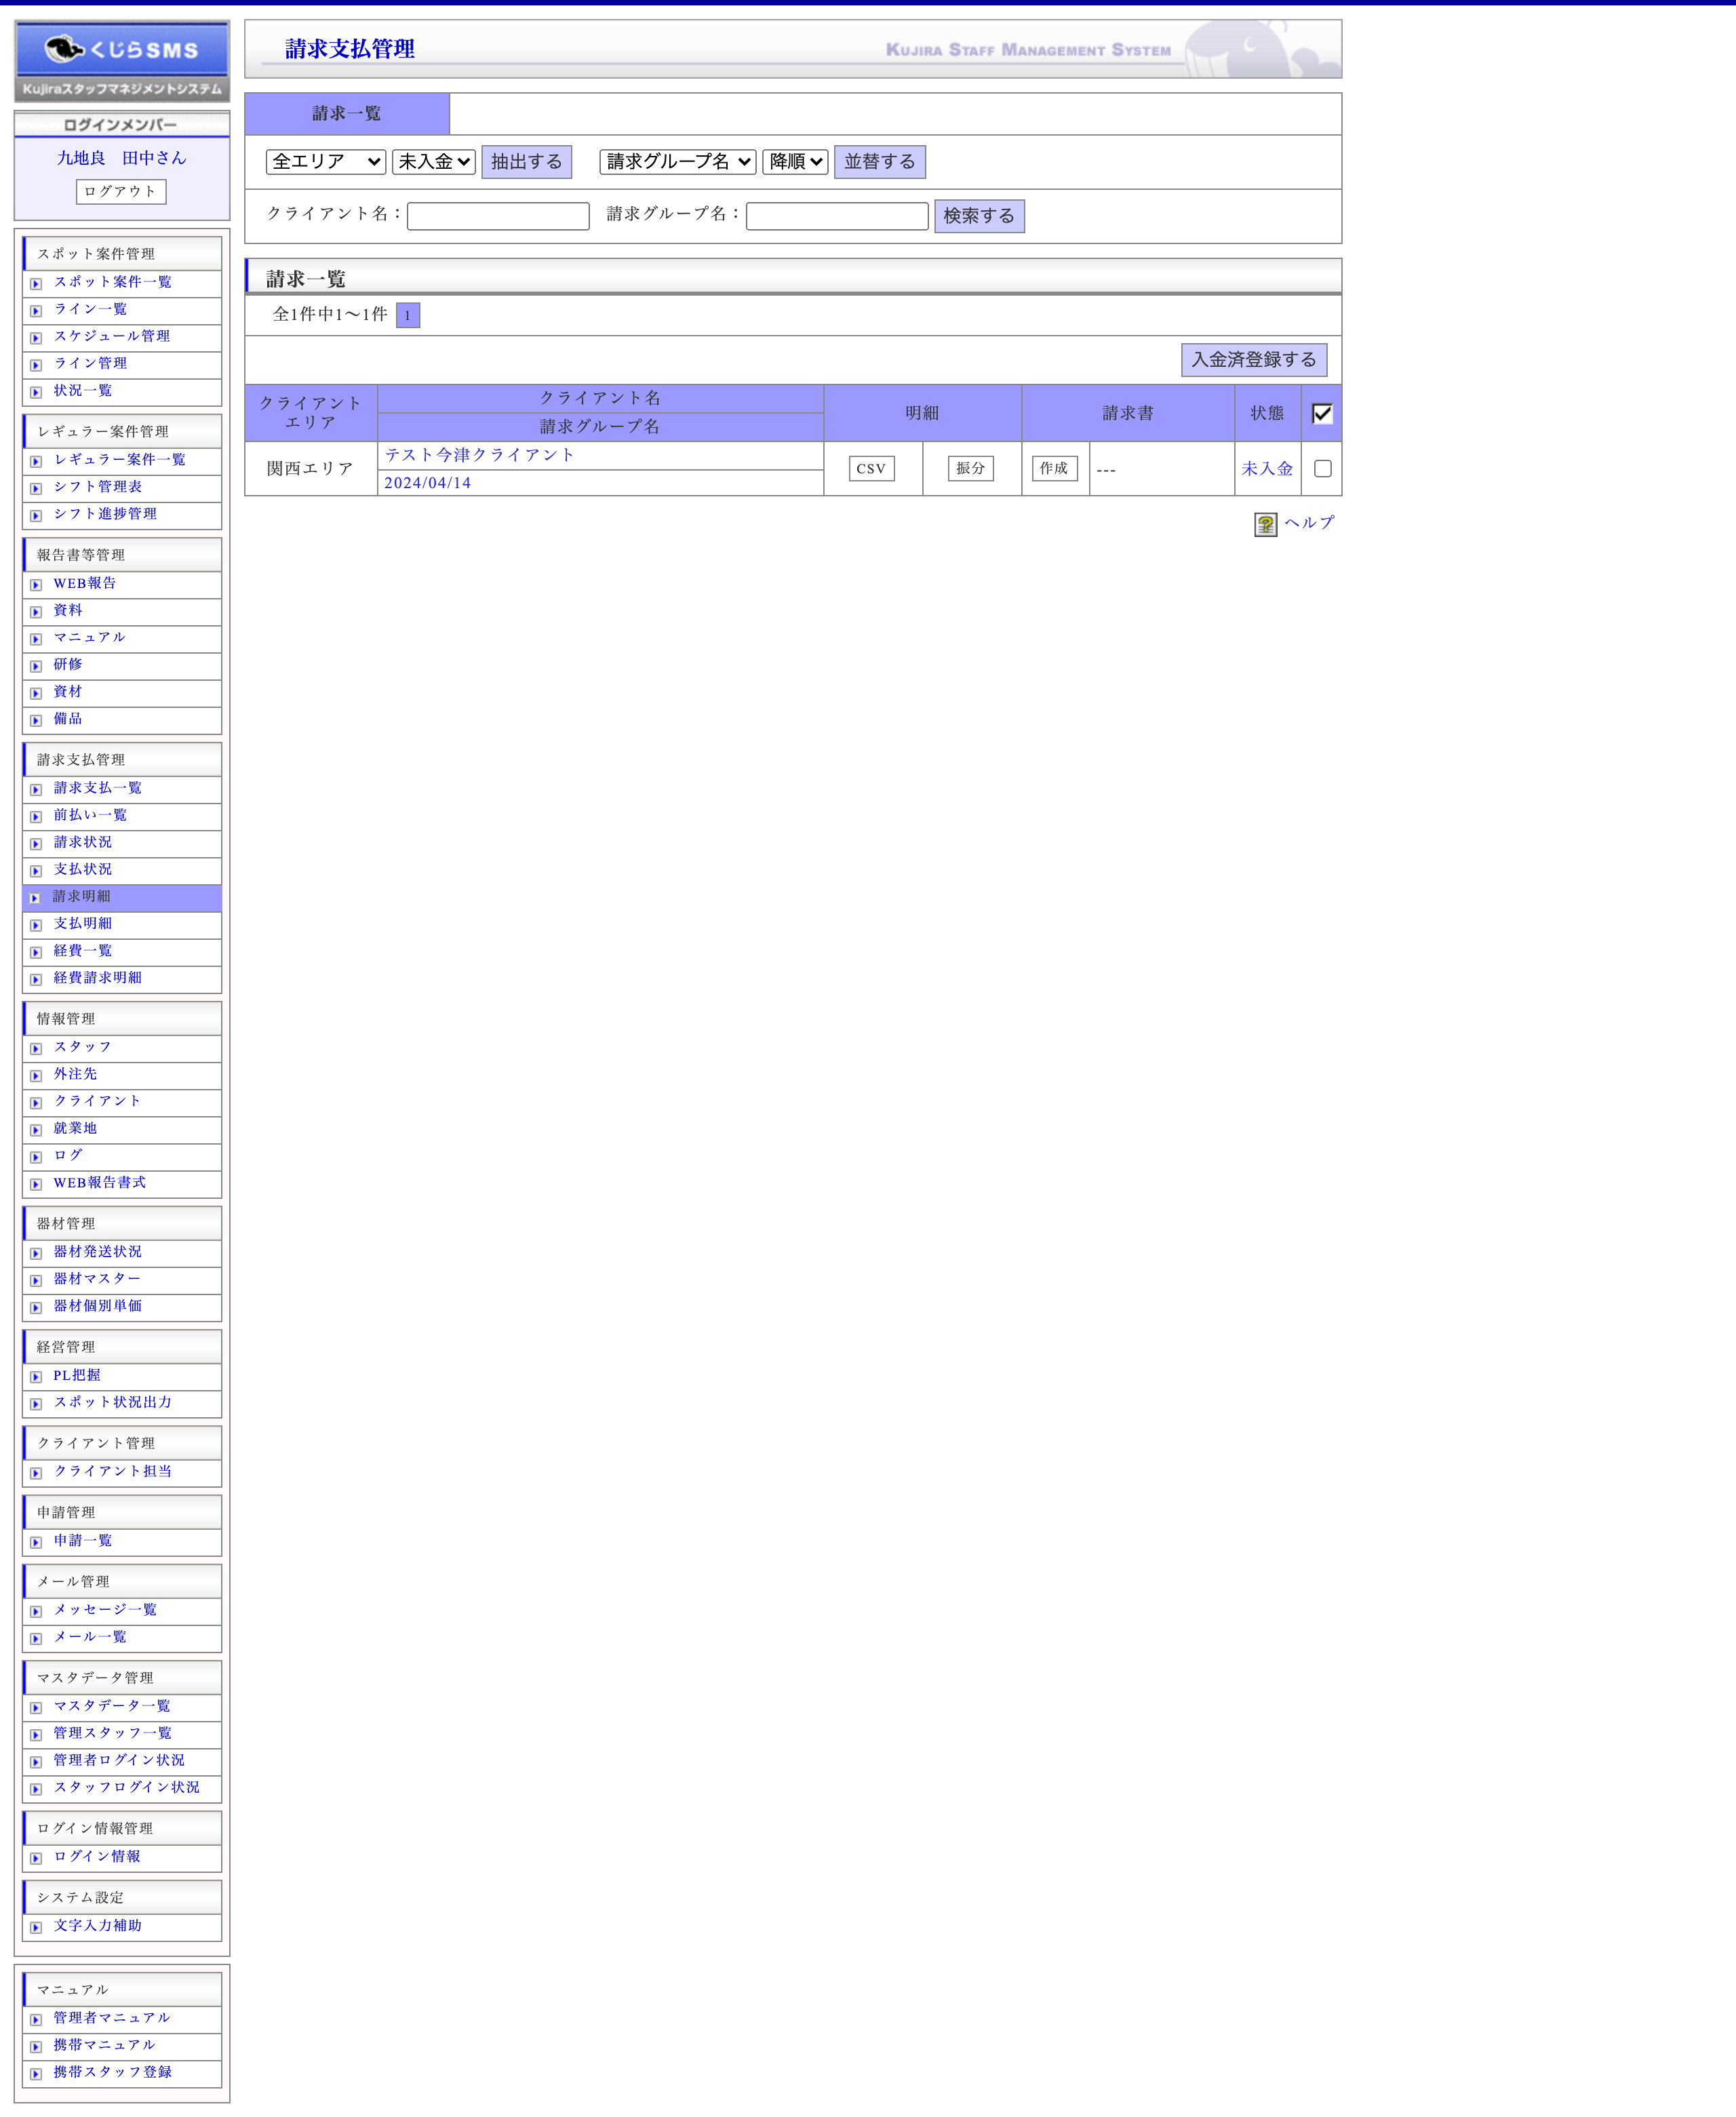The image size is (1736, 2117).
Task: Open the 全エリア area dropdown
Action: coord(325,161)
